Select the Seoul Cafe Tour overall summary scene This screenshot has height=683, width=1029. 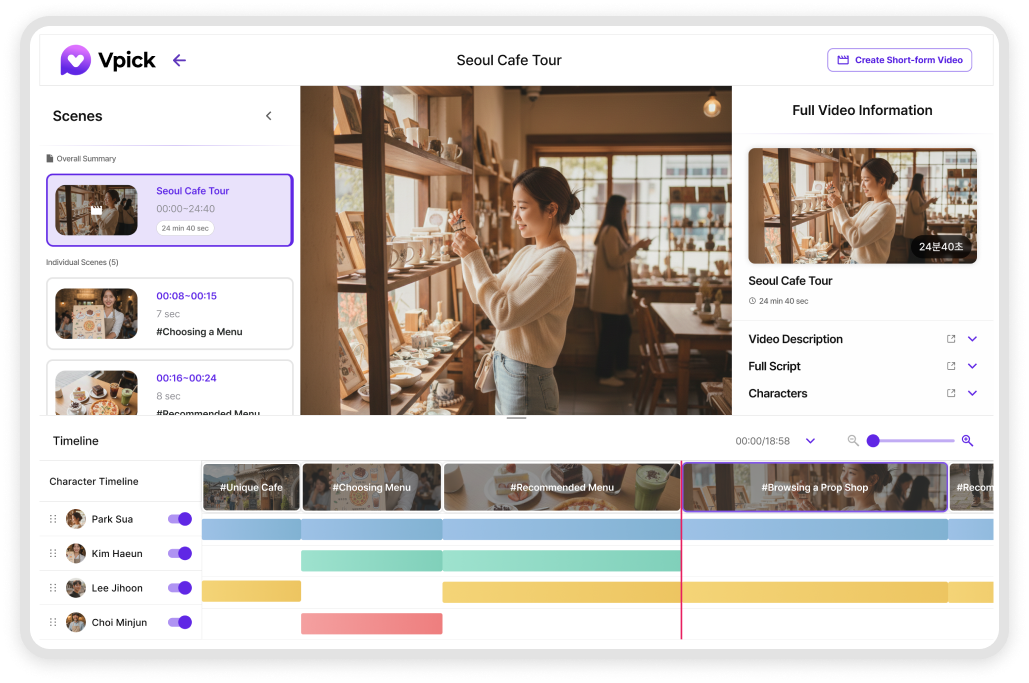click(x=169, y=210)
